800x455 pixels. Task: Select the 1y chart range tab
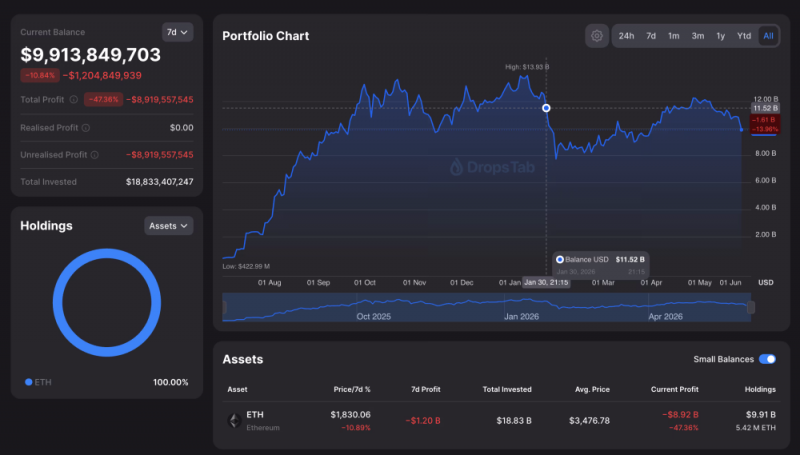720,36
